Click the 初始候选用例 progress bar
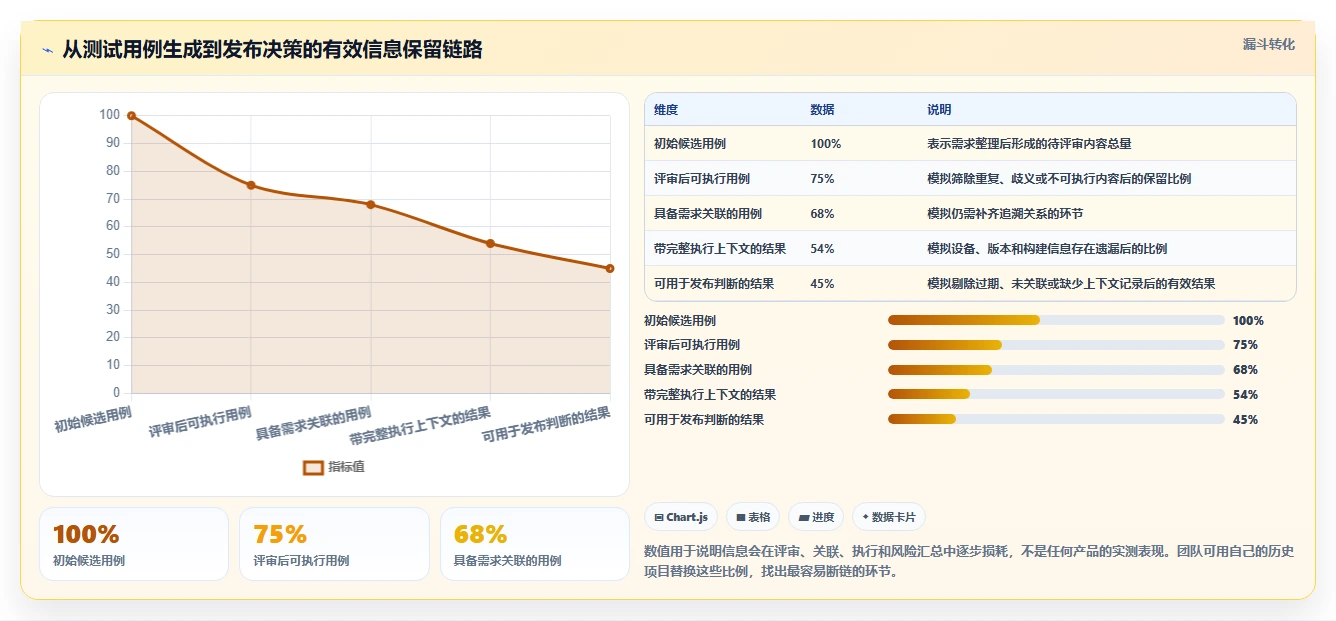The width and height of the screenshot is (1336, 621). (x=1056, y=320)
